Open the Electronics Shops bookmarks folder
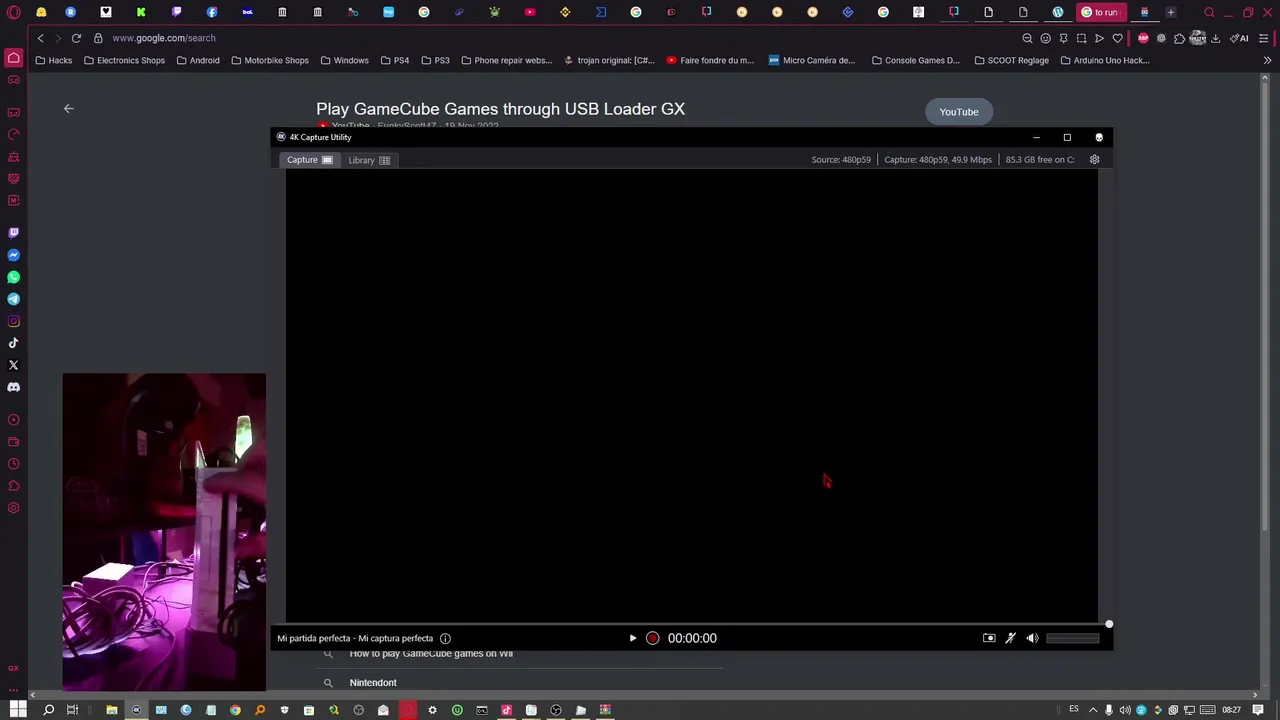The width and height of the screenshot is (1280, 720). (124, 60)
